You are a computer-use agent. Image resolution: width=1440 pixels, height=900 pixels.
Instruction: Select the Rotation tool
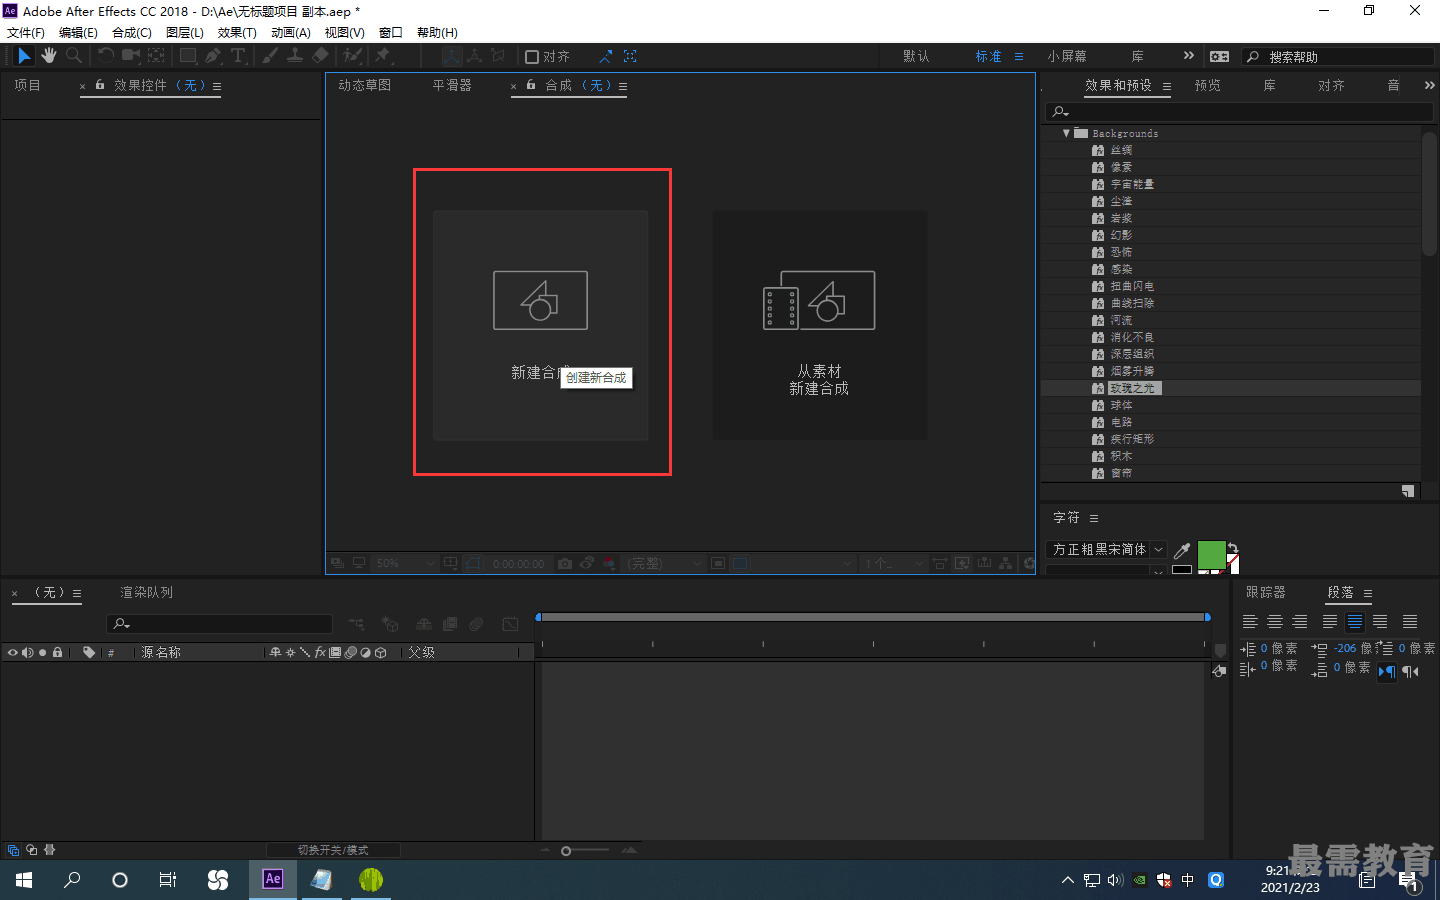105,56
